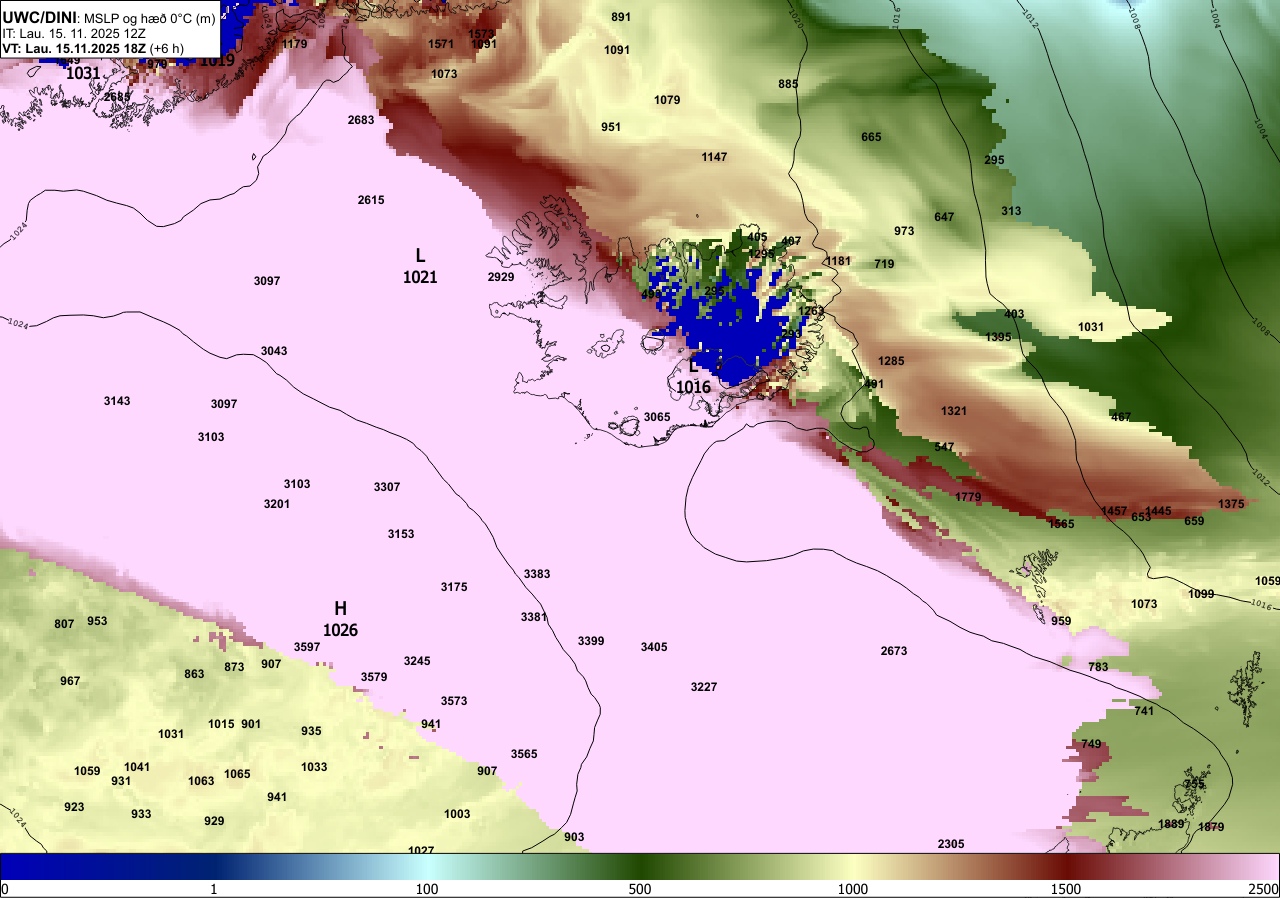
Task: Select the 1003 height value
Action: (x=457, y=814)
